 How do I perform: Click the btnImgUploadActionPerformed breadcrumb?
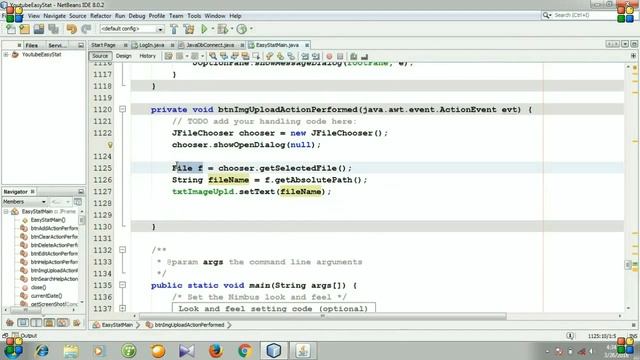189,325
